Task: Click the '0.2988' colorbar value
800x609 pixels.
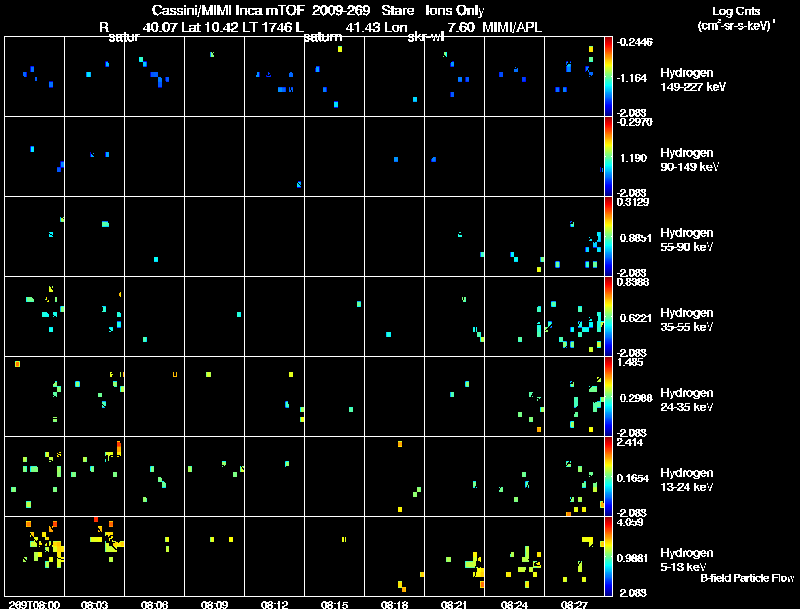Action: [x=635, y=398]
